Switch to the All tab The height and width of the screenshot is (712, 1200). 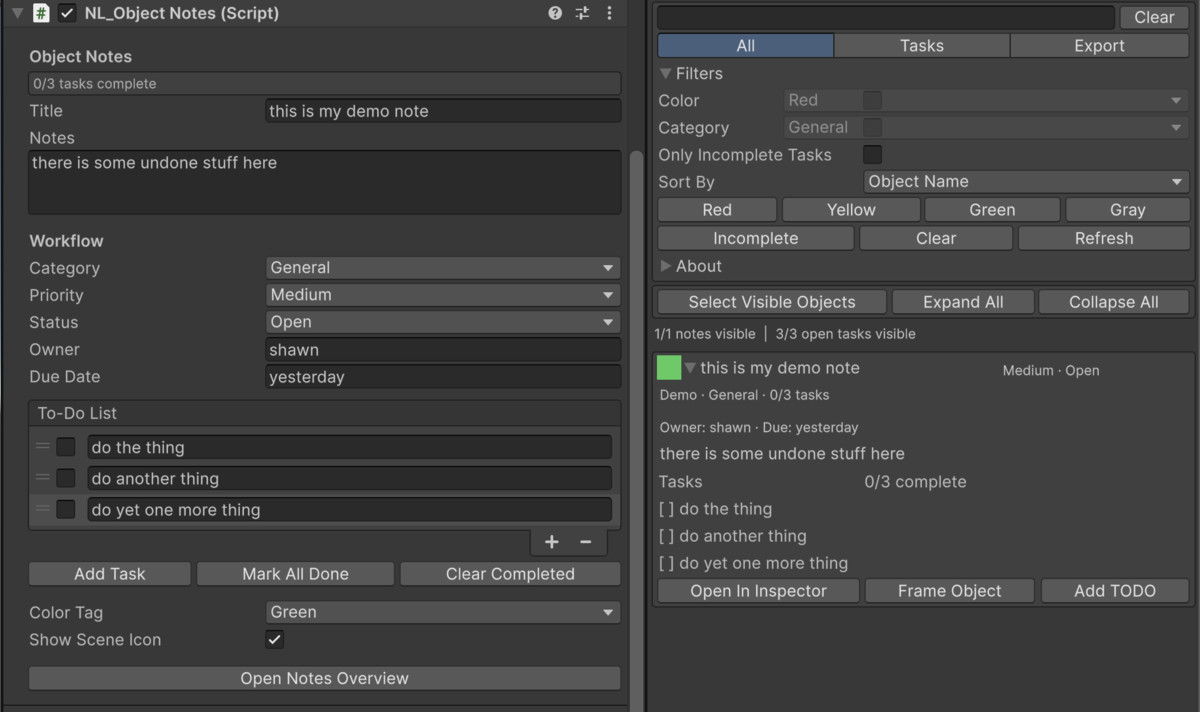click(x=746, y=46)
